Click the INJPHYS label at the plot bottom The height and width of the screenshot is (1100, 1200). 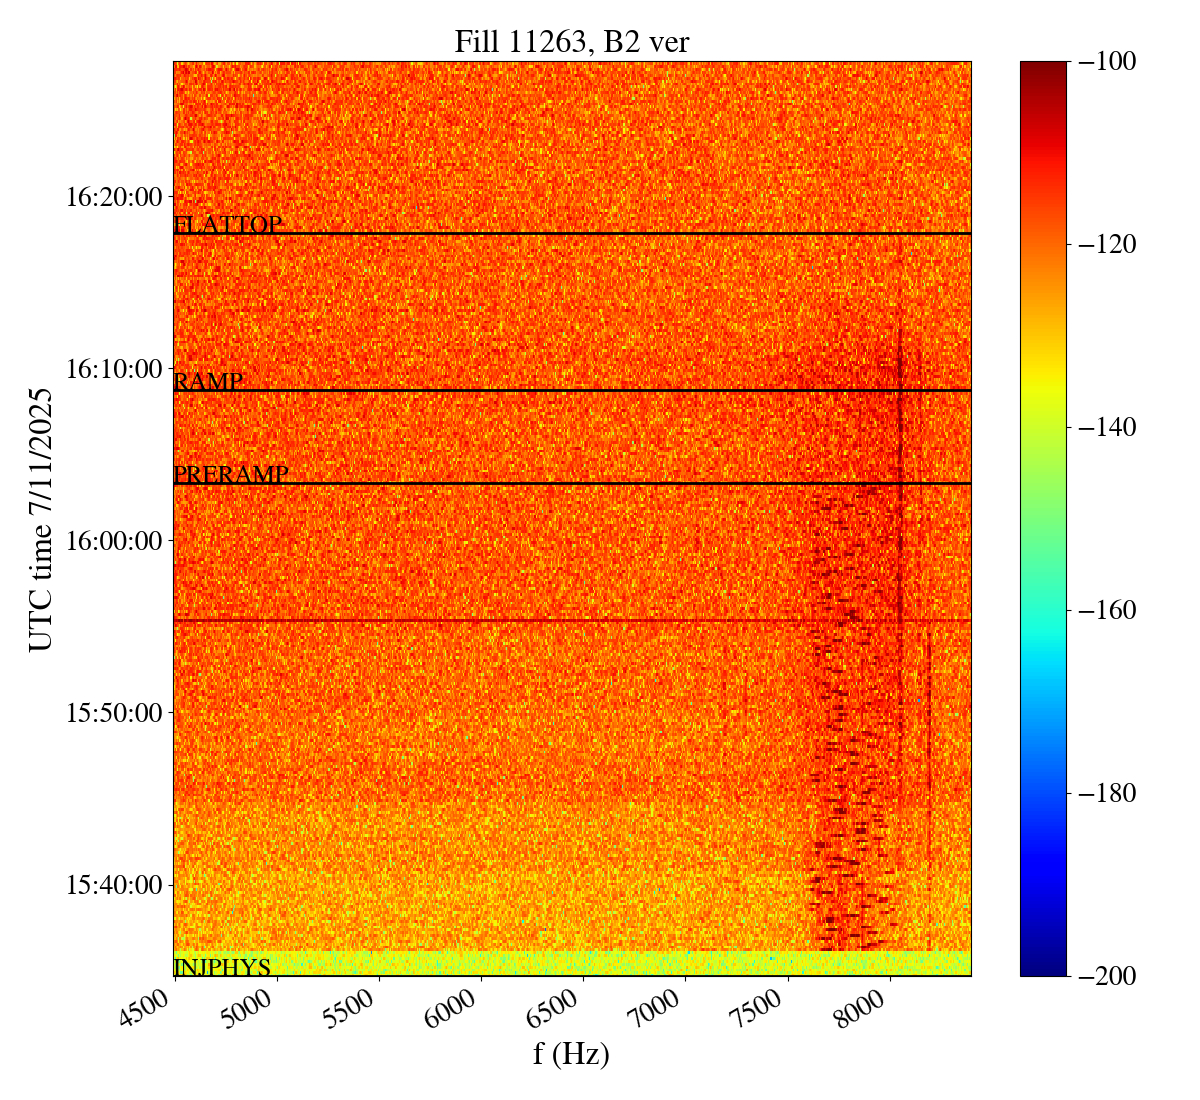(x=222, y=967)
